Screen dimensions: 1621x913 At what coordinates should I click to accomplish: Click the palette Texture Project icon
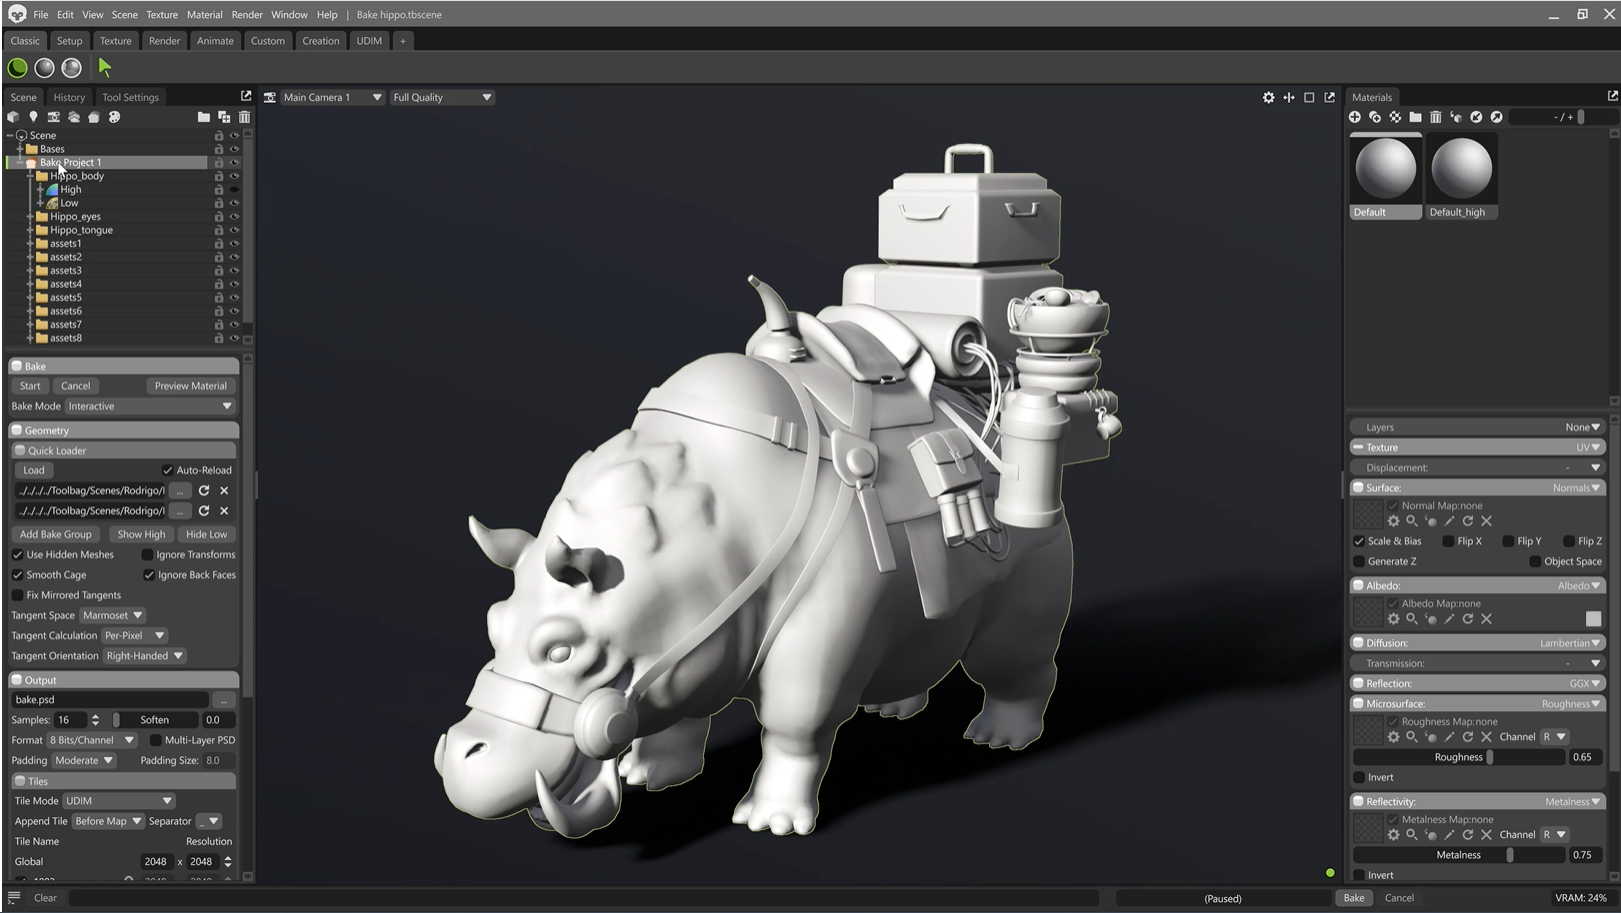click(x=114, y=117)
